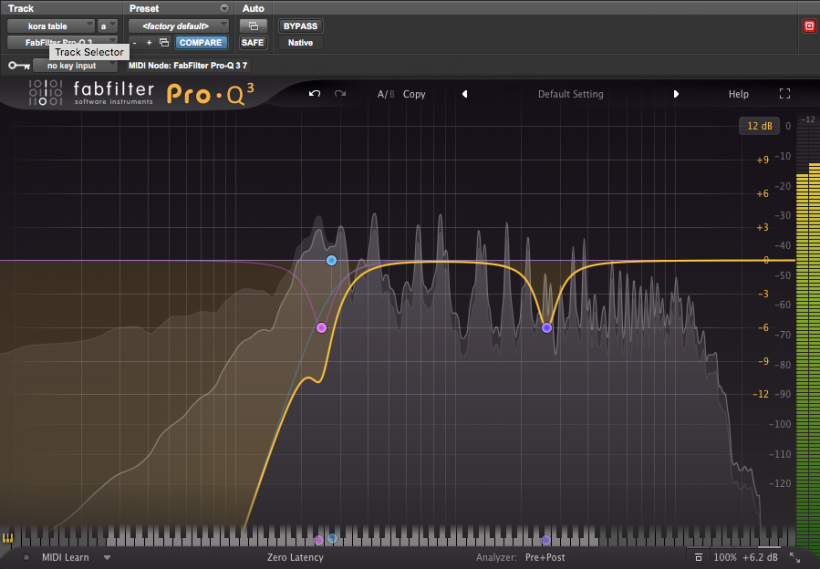Click the Copy A to B button

[x=414, y=94]
